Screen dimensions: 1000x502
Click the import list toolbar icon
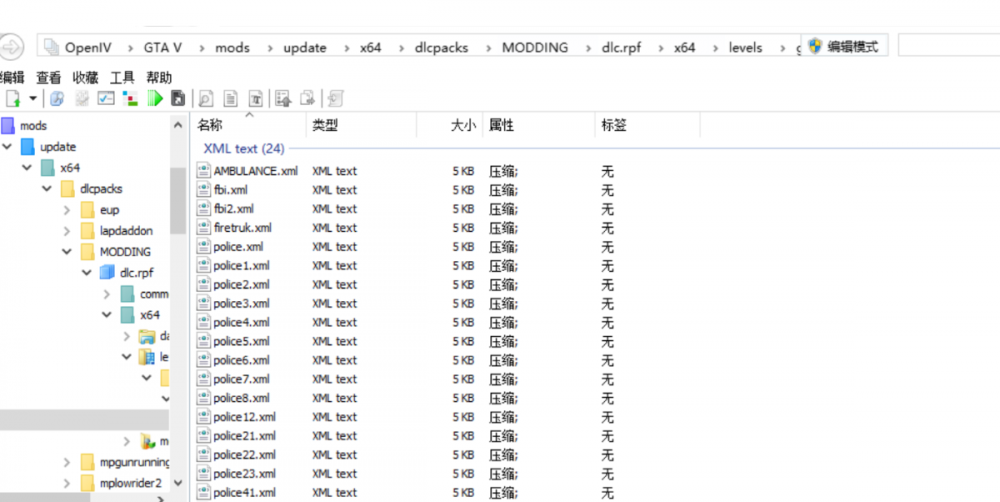283,98
